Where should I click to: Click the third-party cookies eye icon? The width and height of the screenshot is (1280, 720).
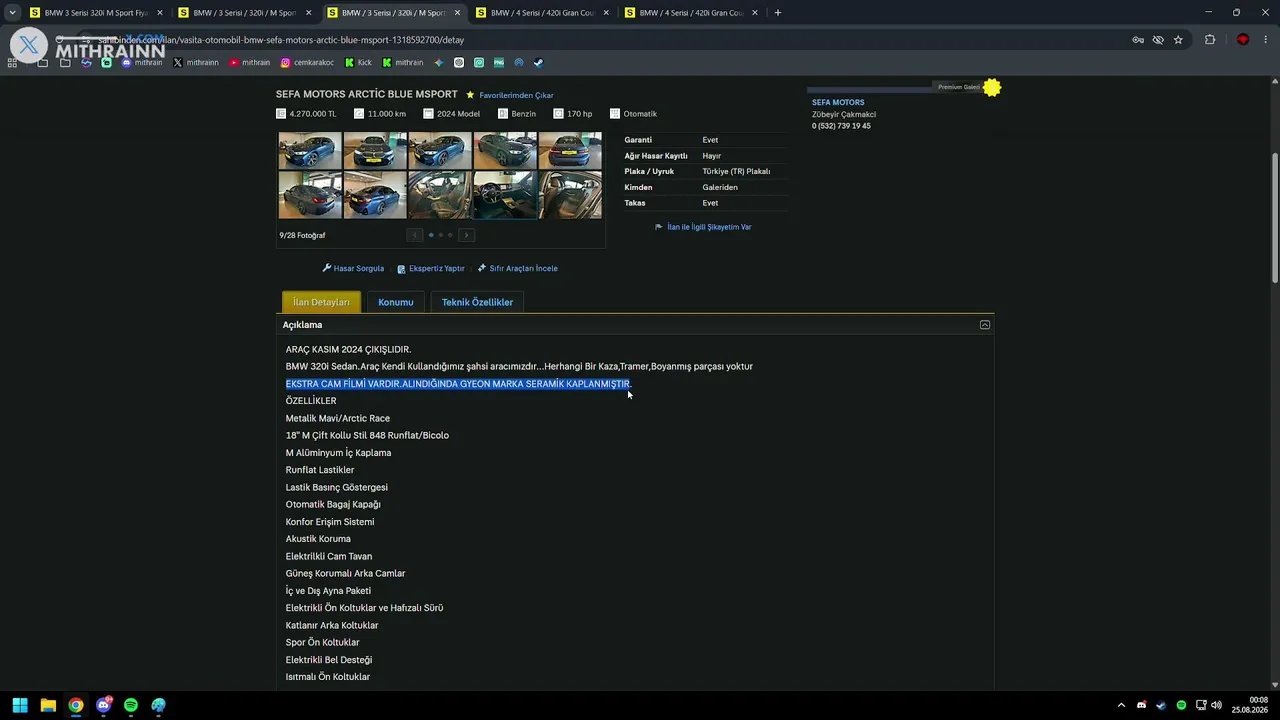click(1158, 40)
